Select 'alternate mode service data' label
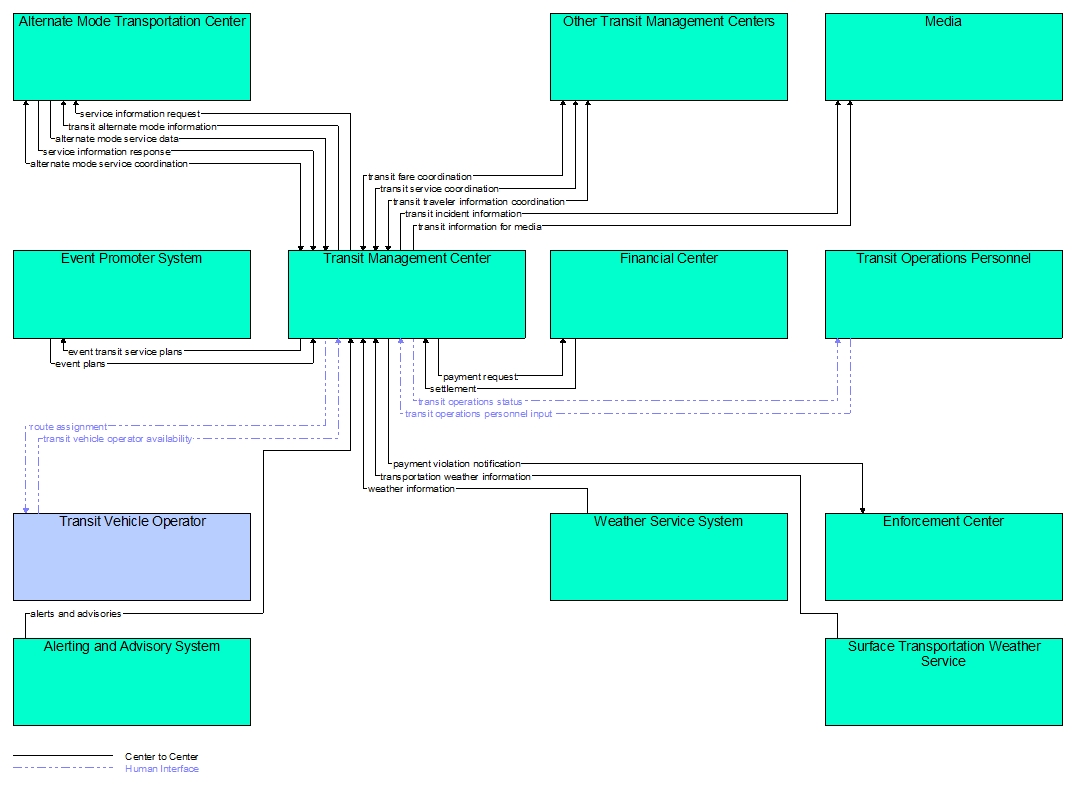 point(117,139)
